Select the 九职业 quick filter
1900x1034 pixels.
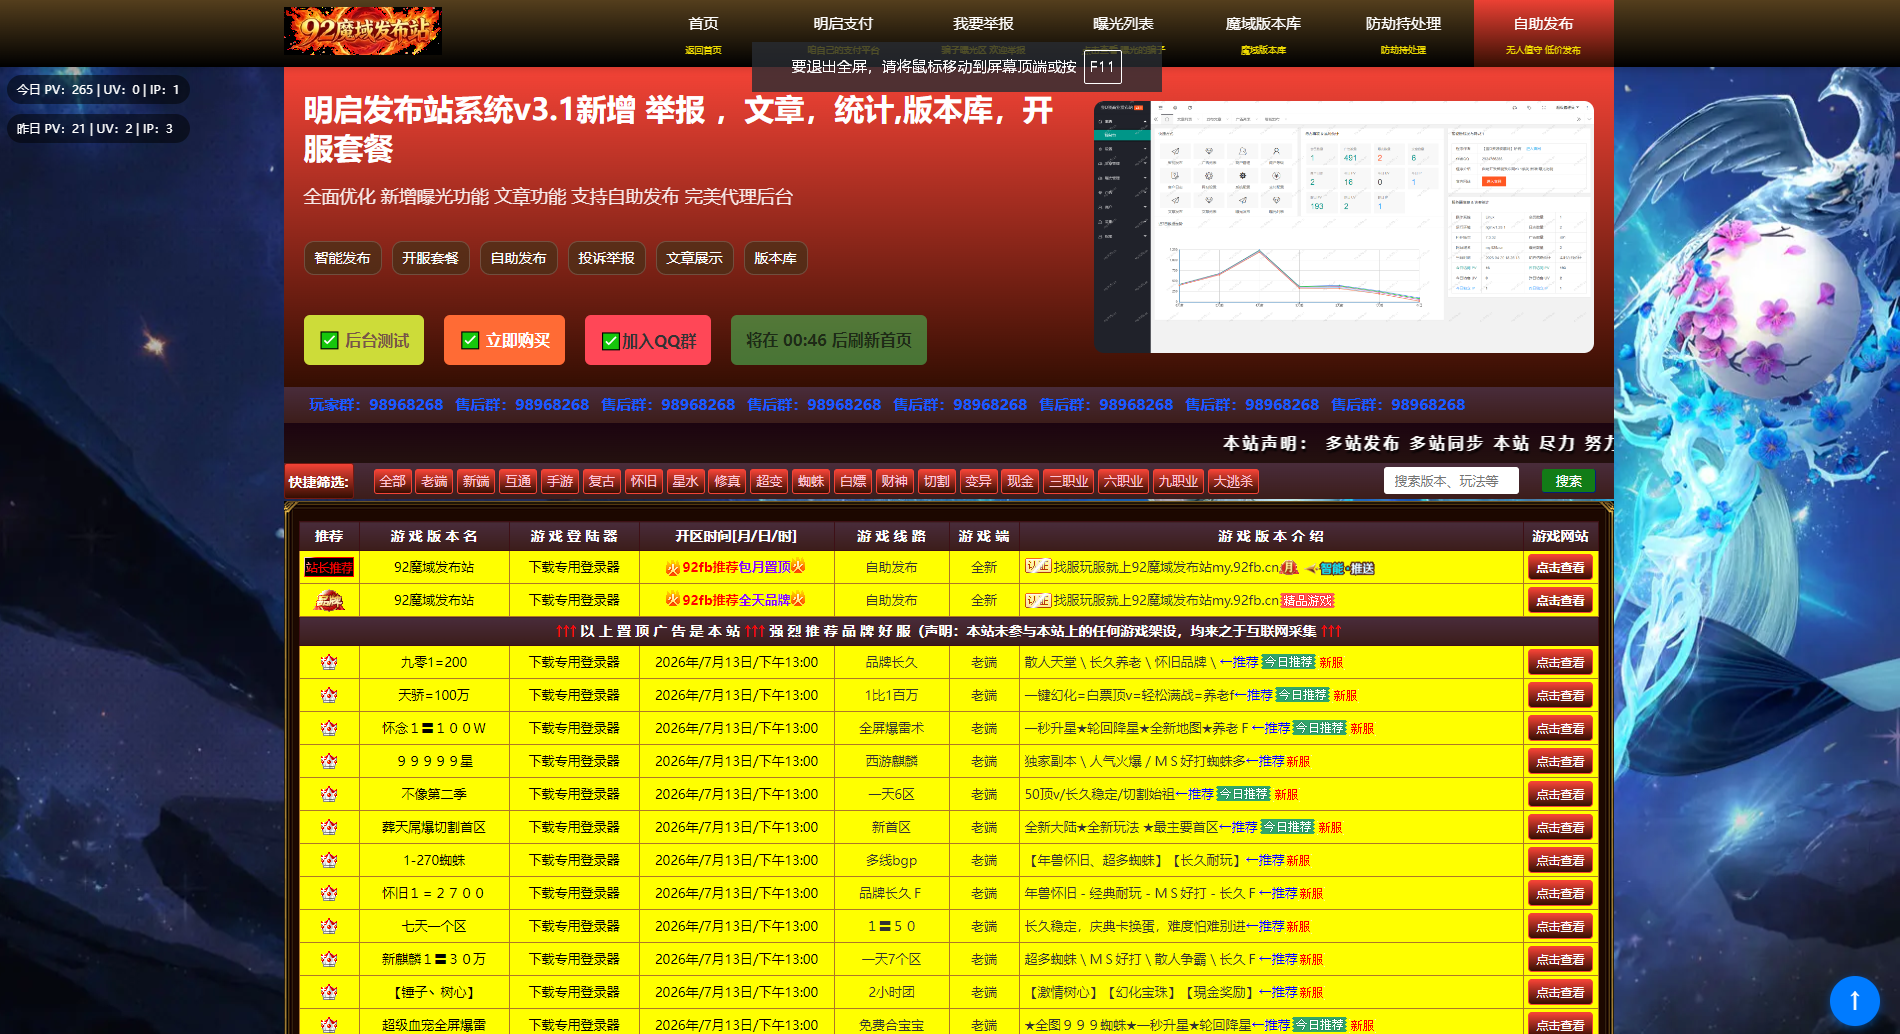point(1178,481)
